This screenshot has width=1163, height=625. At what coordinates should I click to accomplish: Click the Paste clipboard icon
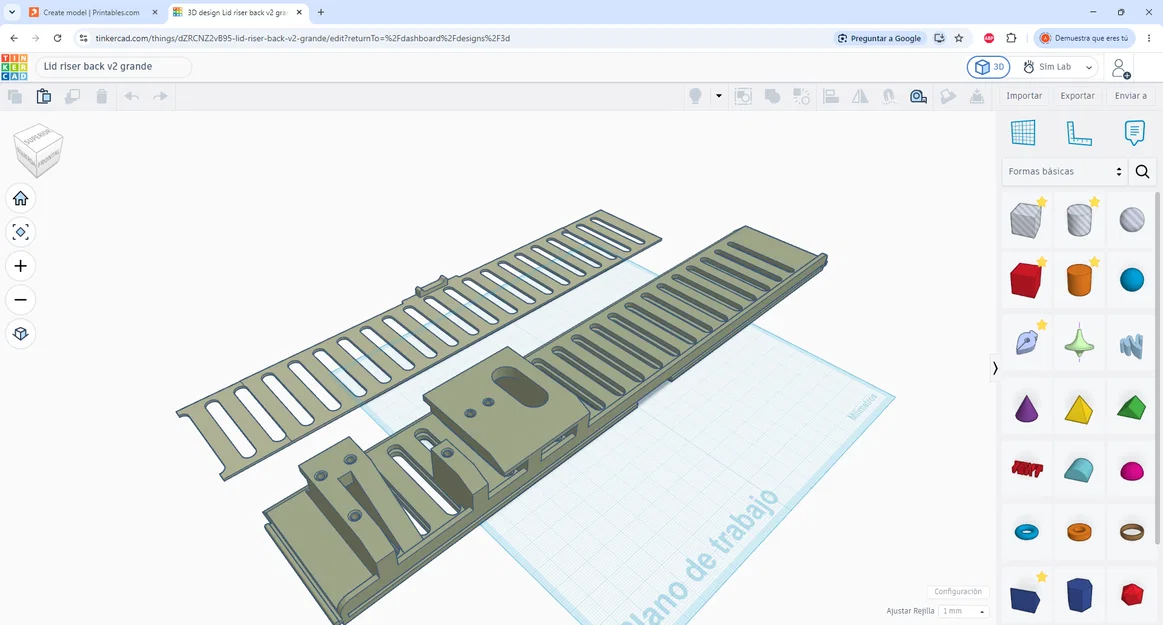(44, 96)
